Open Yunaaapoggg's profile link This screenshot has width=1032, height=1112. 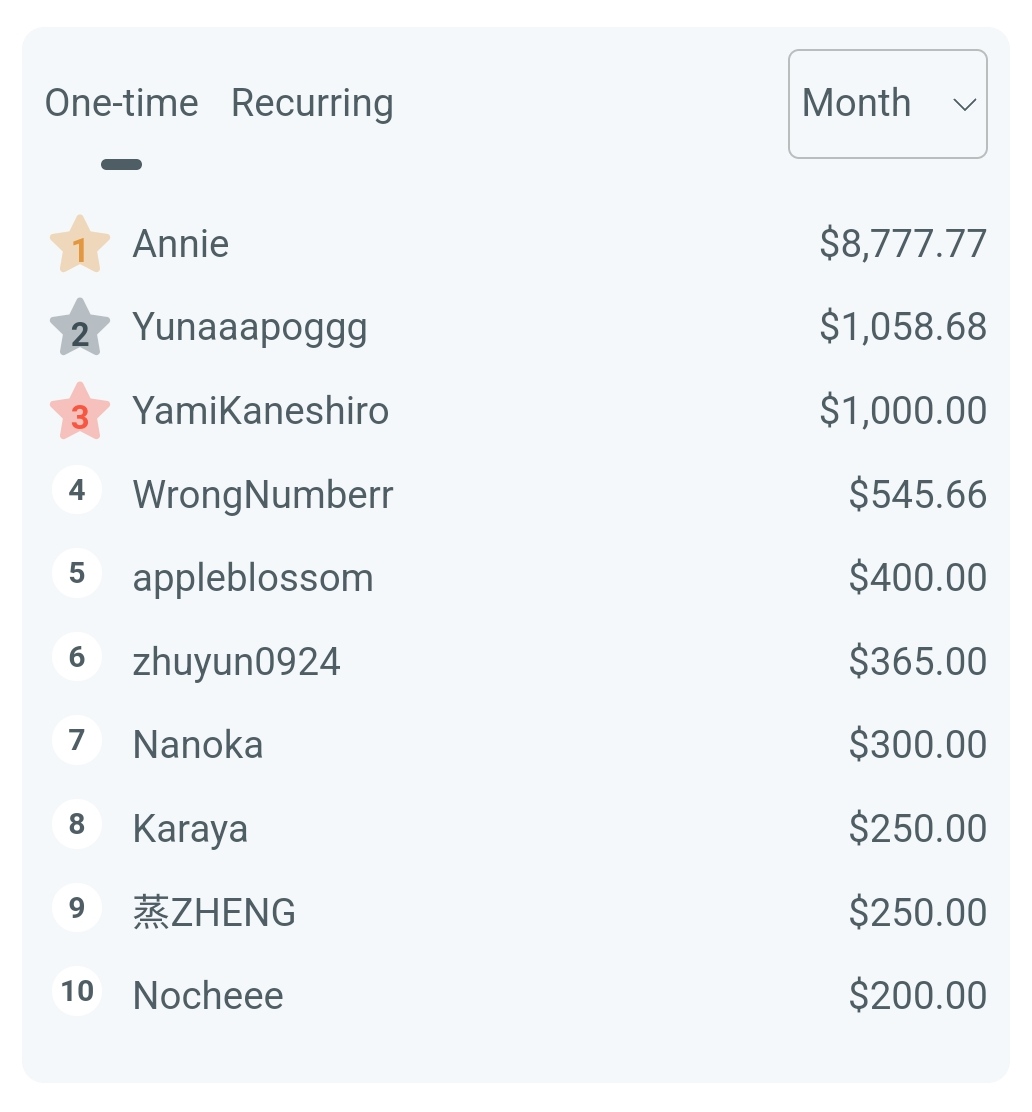tap(250, 328)
